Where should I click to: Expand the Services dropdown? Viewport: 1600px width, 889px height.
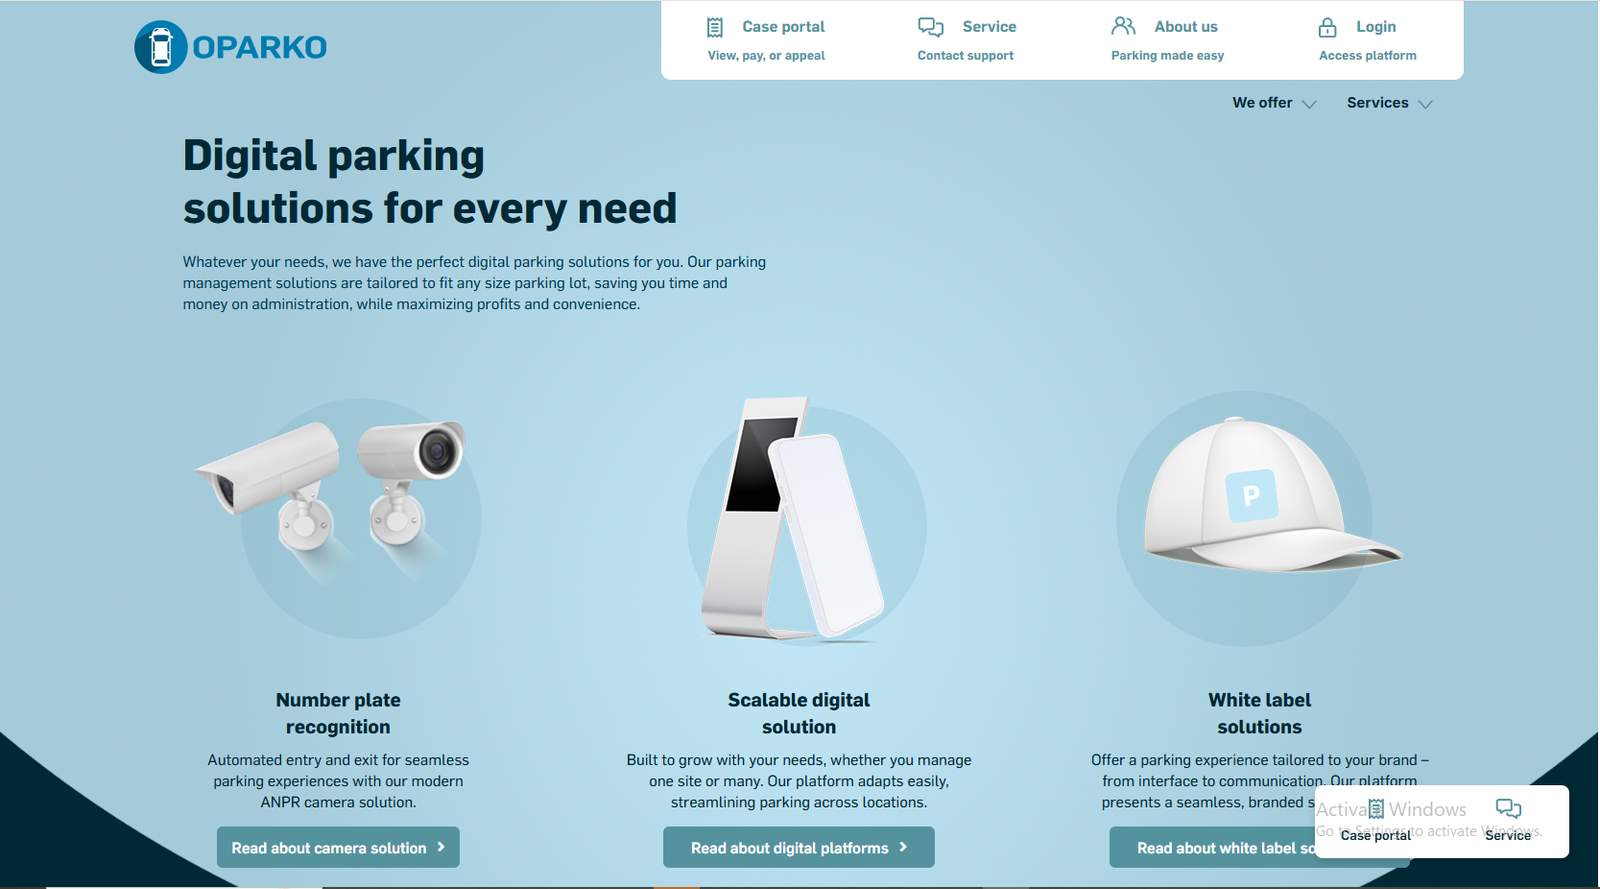click(1389, 103)
